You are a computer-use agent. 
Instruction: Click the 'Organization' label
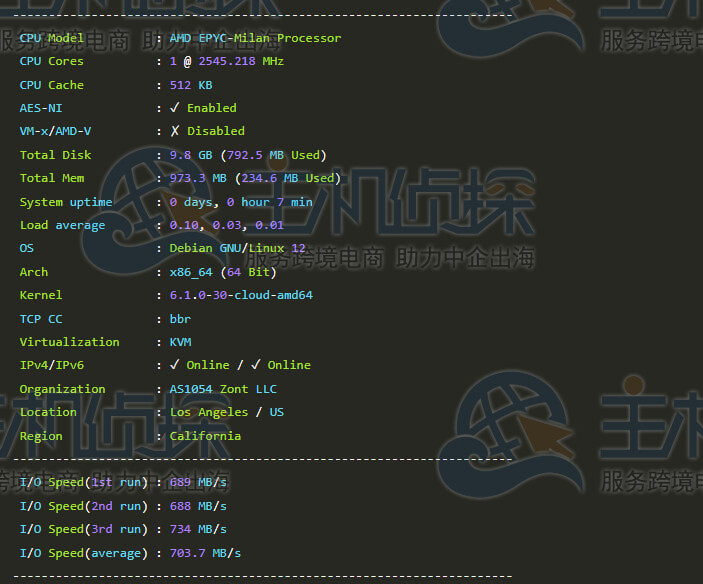click(x=62, y=389)
